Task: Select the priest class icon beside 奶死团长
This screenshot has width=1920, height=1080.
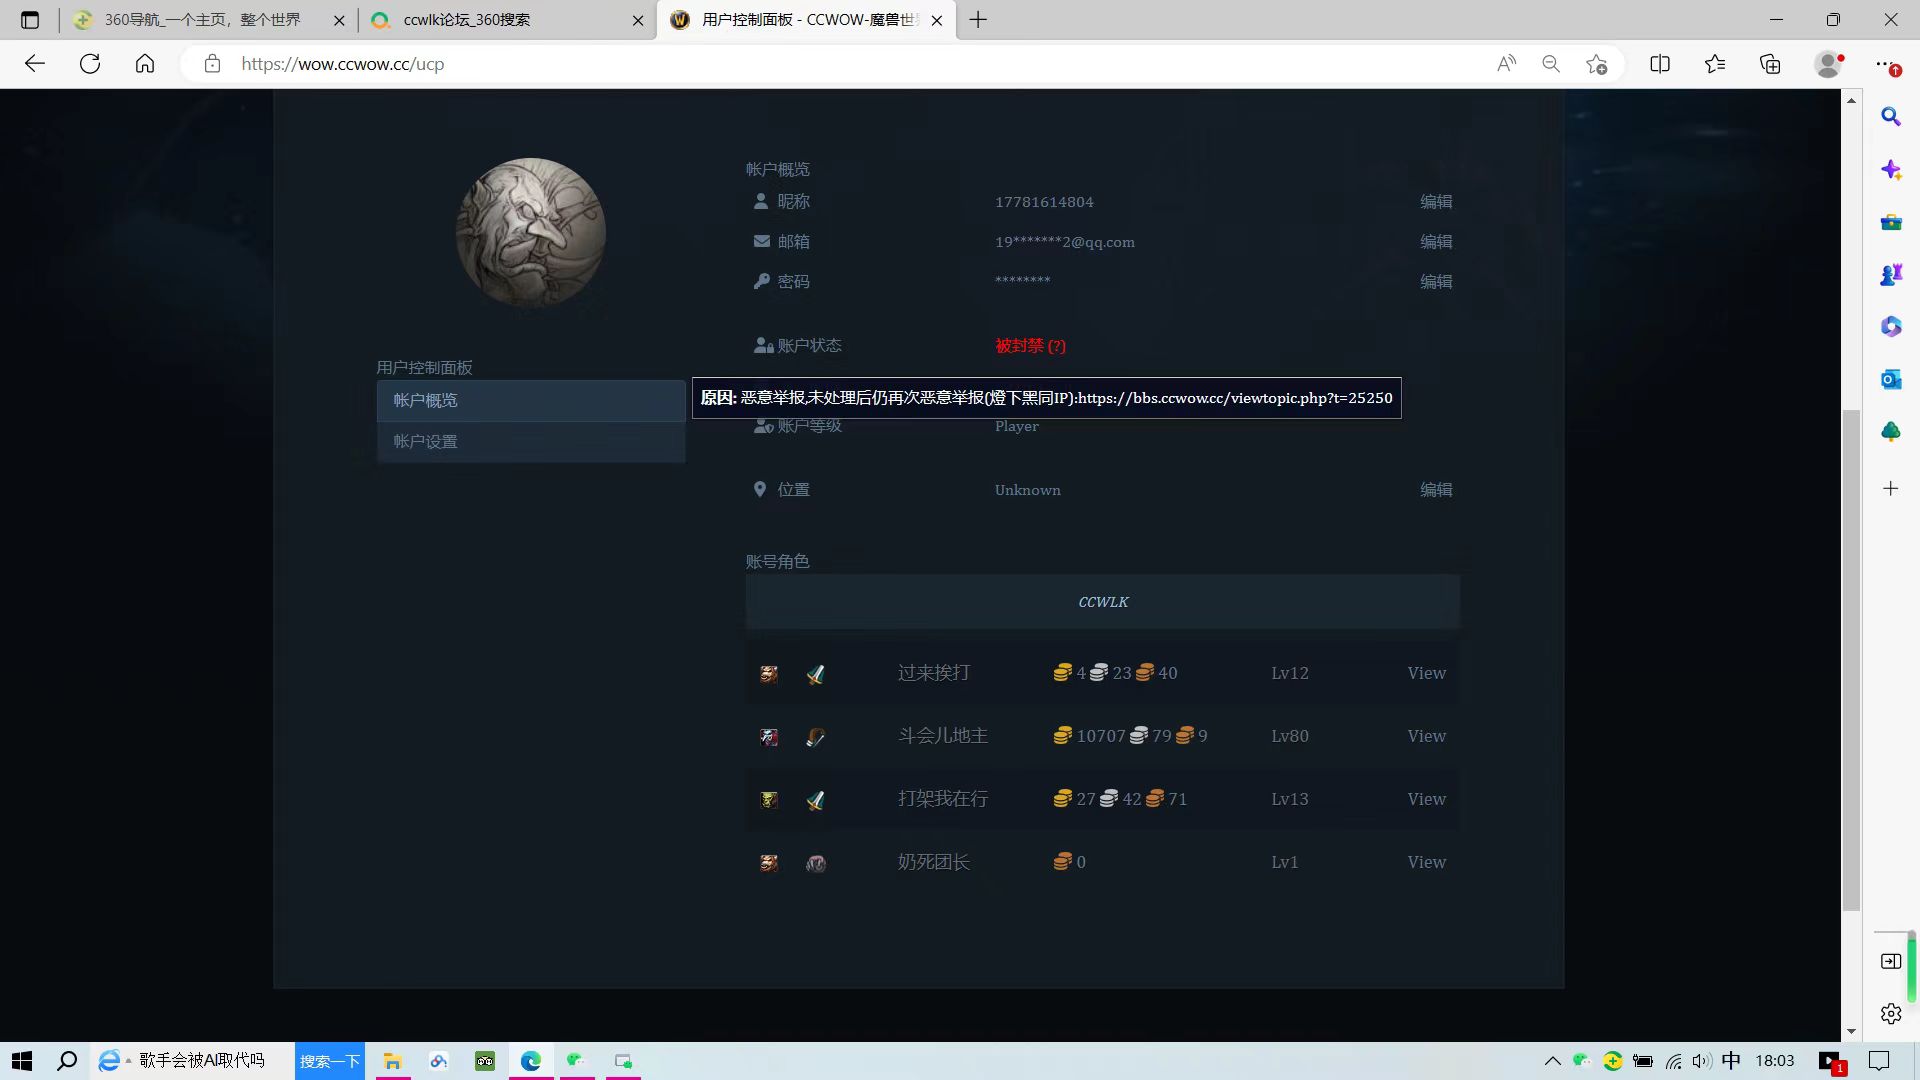Action: pos(815,863)
